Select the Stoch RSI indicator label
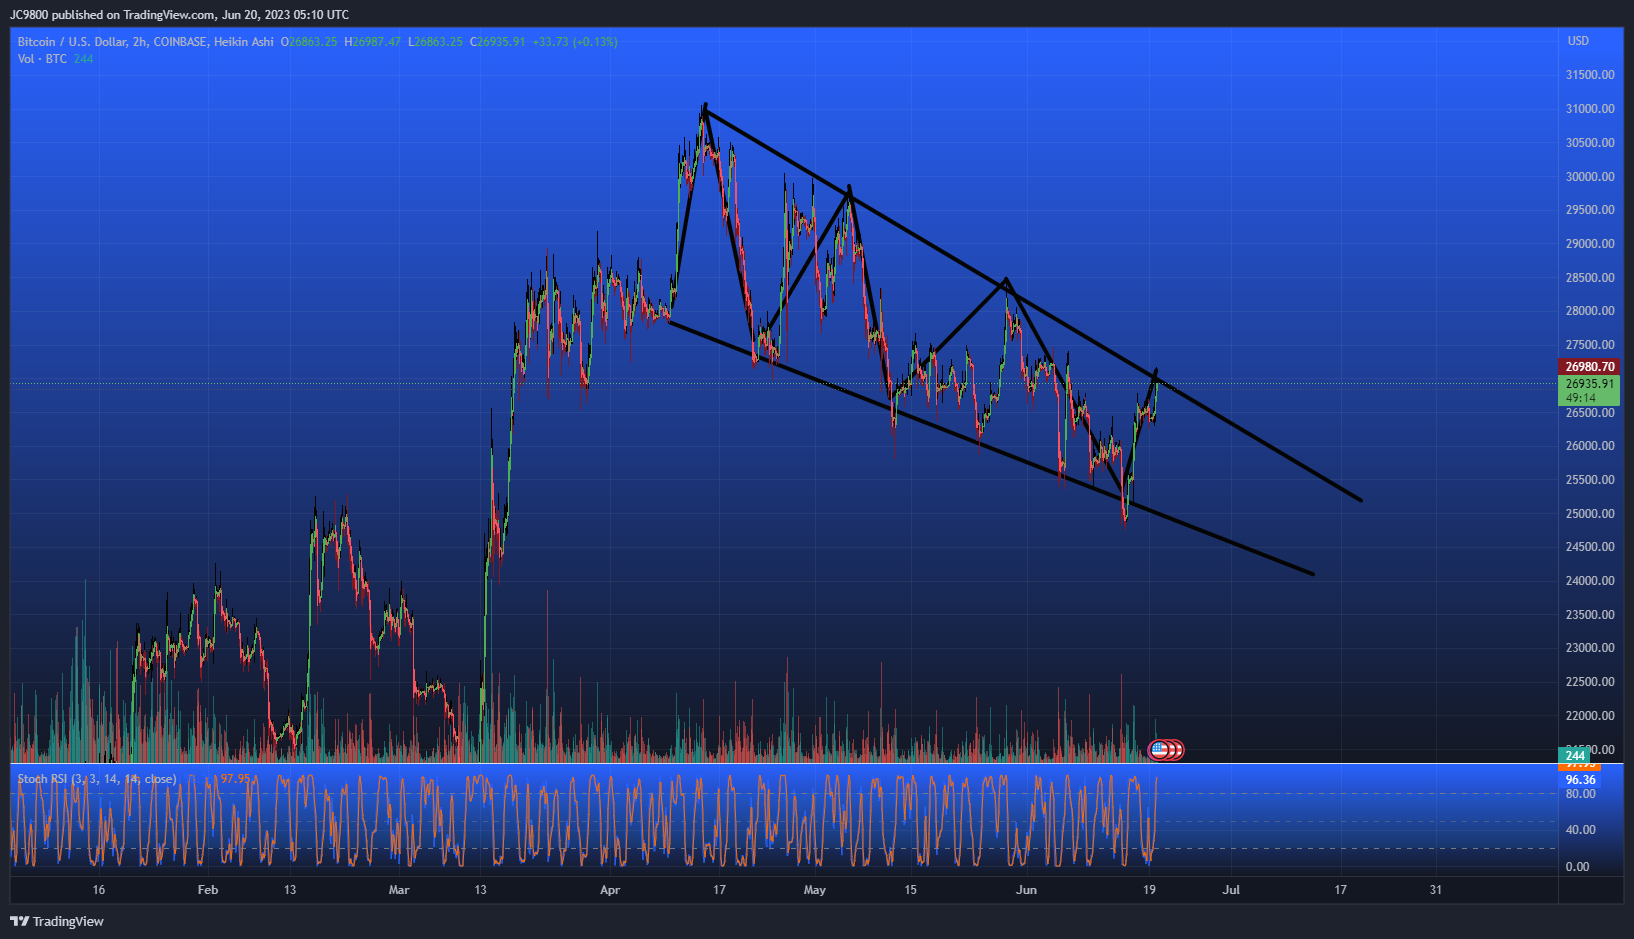Image resolution: width=1634 pixels, height=939 pixels. 97,779
